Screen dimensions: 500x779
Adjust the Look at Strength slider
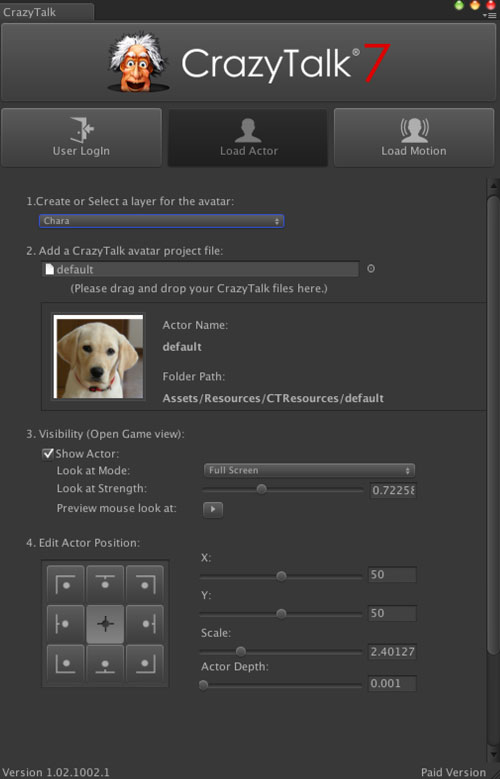(x=283, y=490)
